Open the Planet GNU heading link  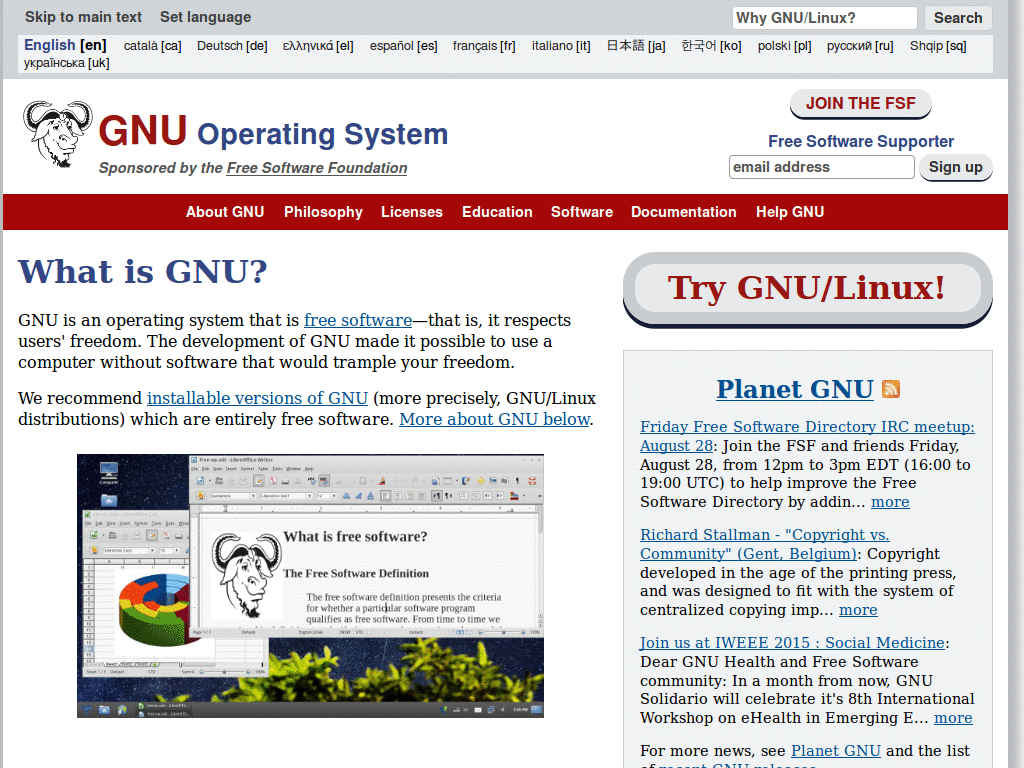[x=795, y=389]
